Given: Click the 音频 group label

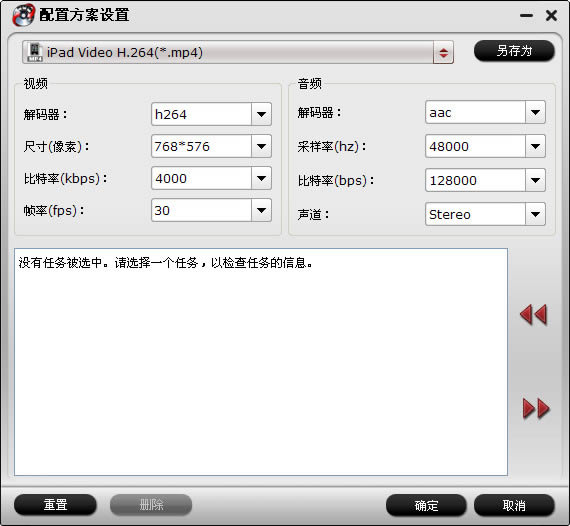Looking at the screenshot, I should [x=309, y=84].
